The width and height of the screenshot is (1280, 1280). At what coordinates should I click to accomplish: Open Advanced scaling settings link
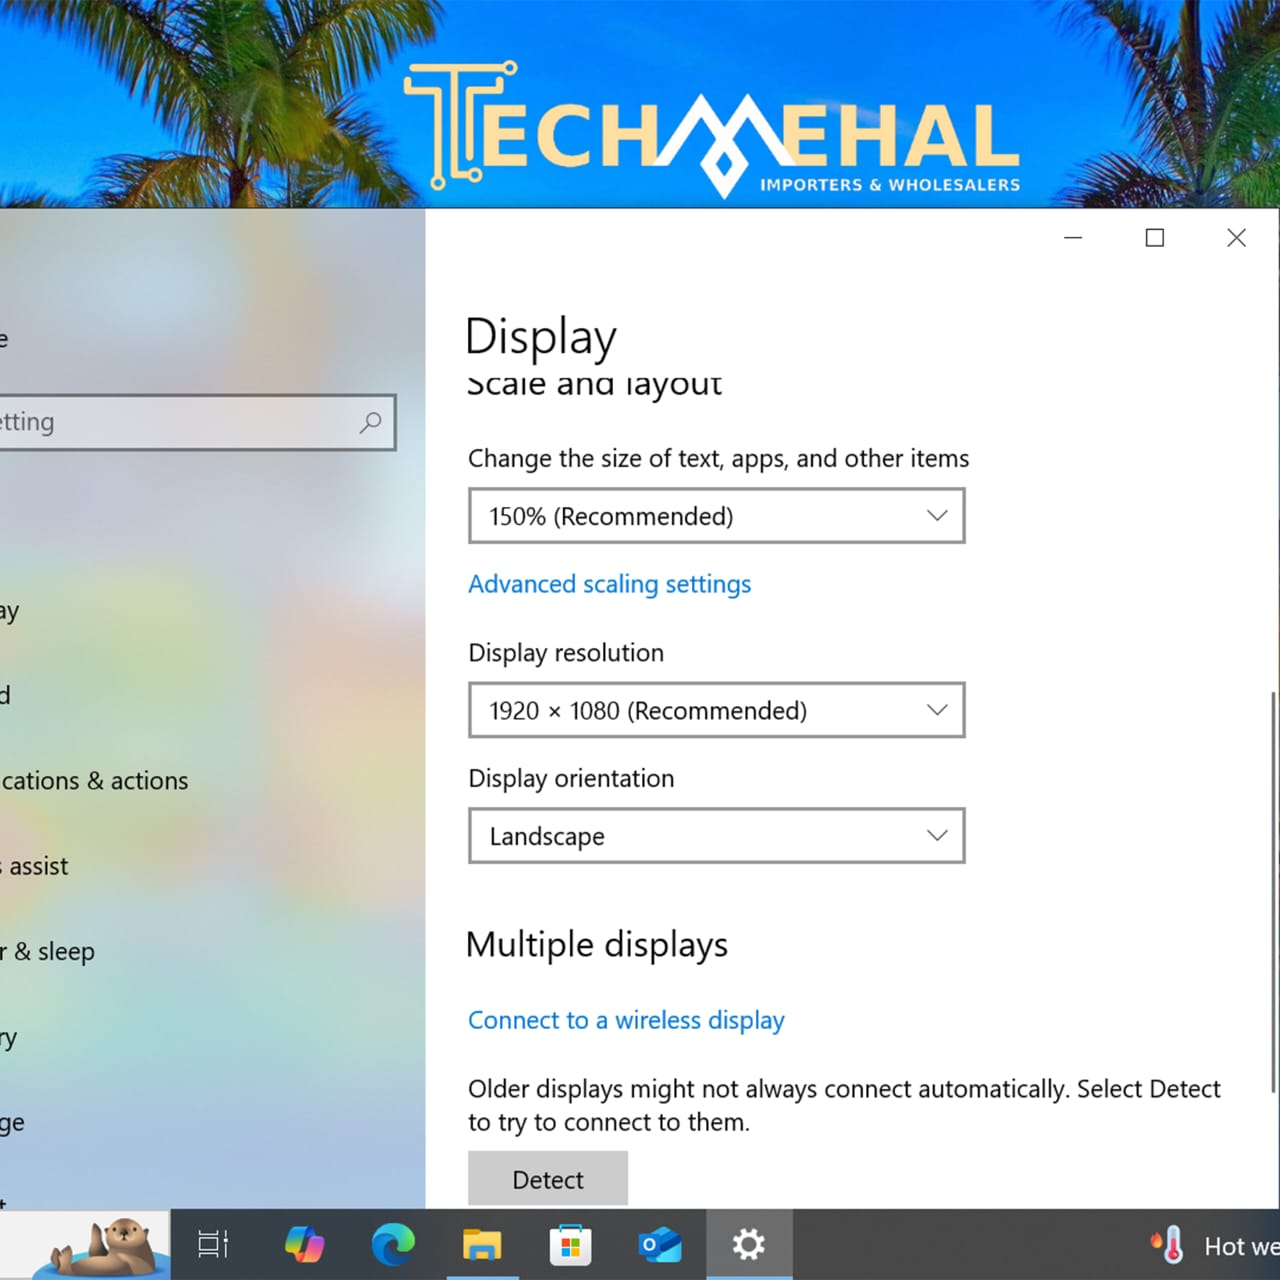point(610,584)
